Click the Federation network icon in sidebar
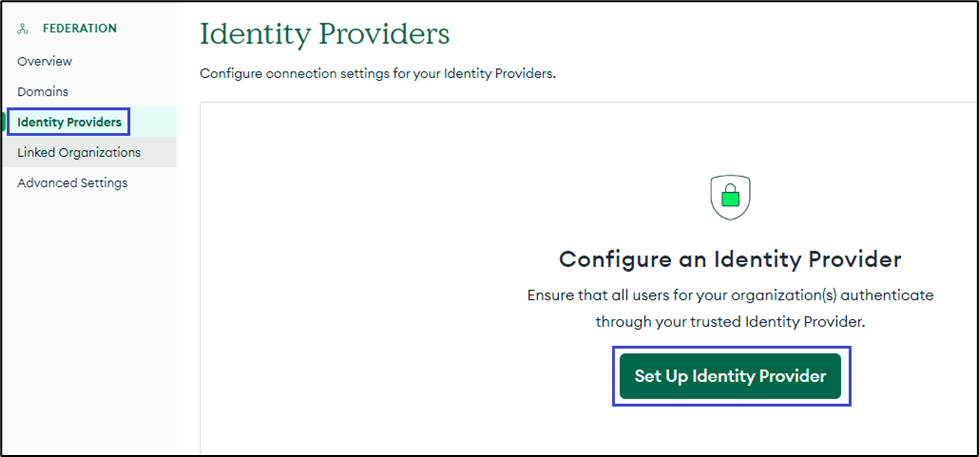 coord(23,29)
